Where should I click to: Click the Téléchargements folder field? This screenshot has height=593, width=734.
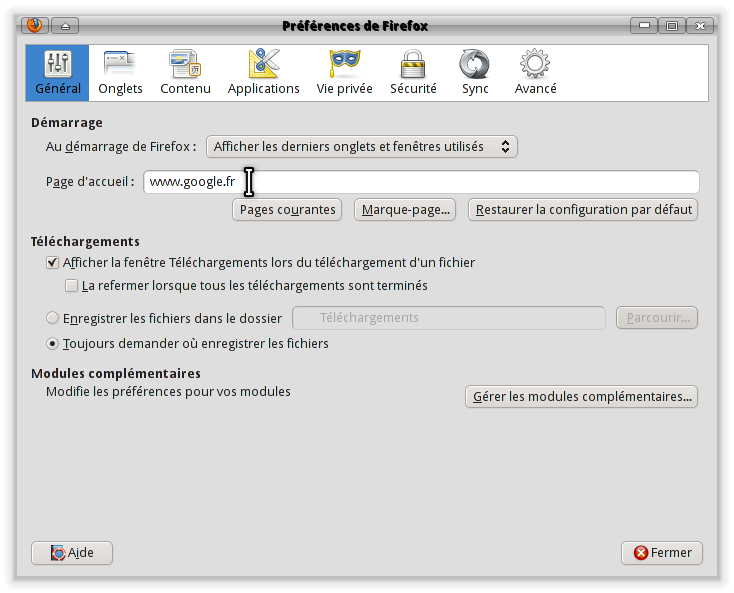449,318
